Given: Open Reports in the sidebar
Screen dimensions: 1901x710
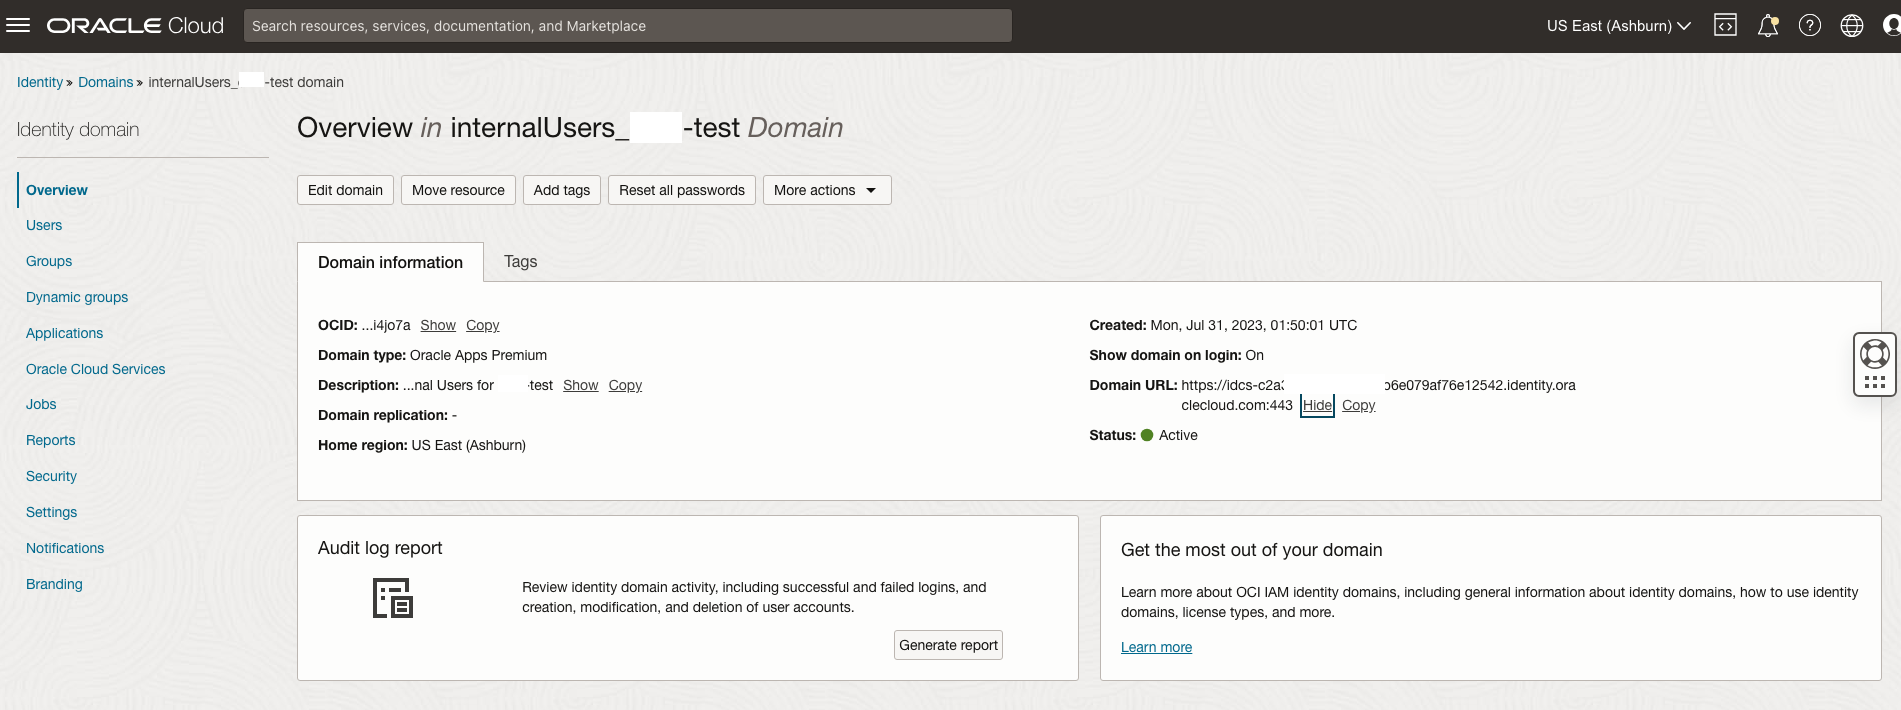Looking at the screenshot, I should click(x=50, y=440).
